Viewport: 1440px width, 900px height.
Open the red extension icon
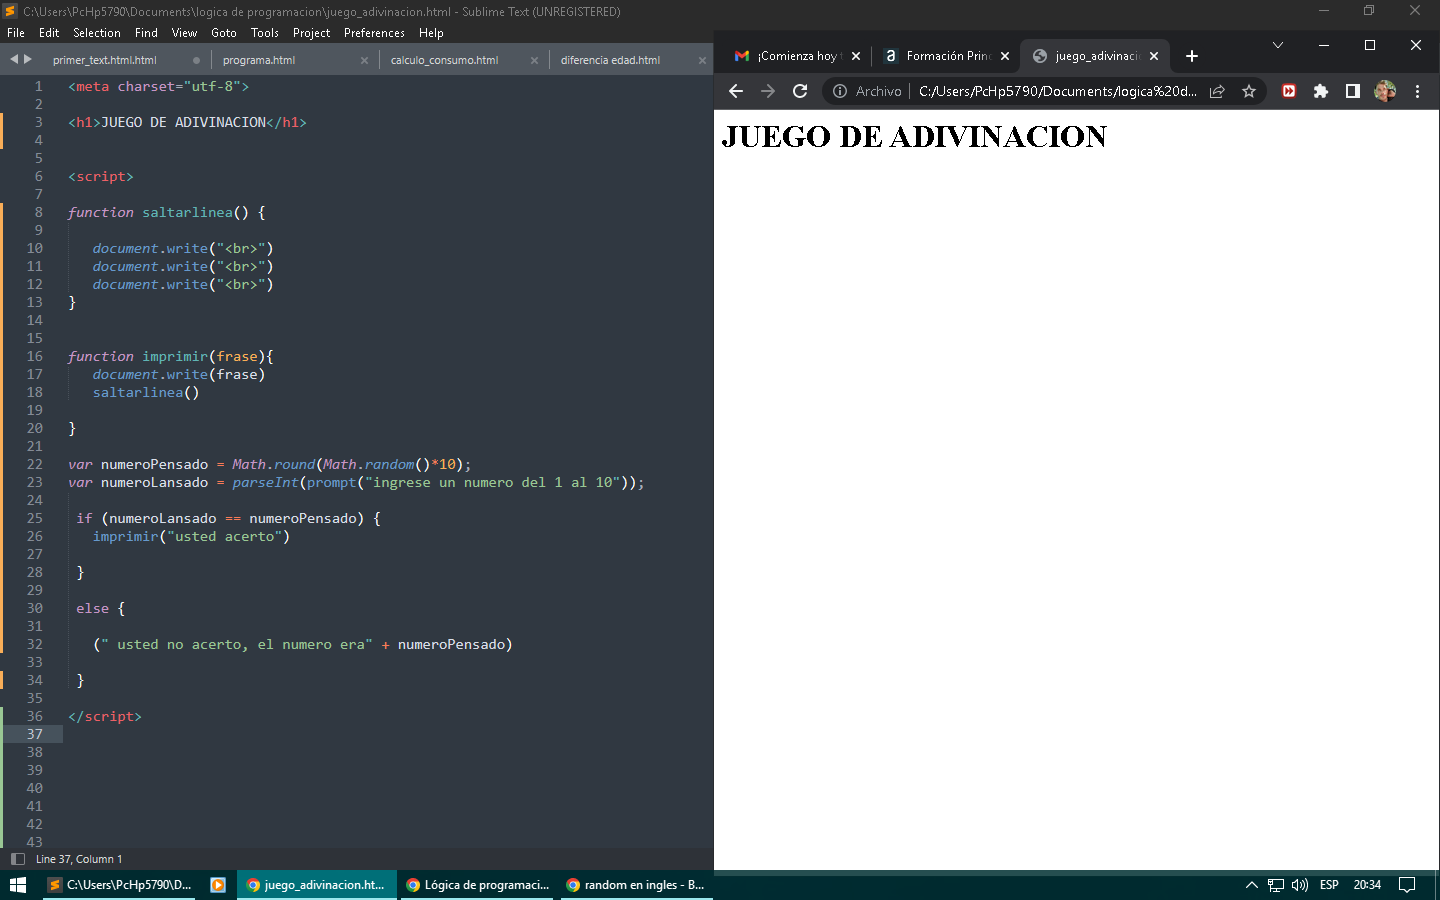click(x=1289, y=91)
